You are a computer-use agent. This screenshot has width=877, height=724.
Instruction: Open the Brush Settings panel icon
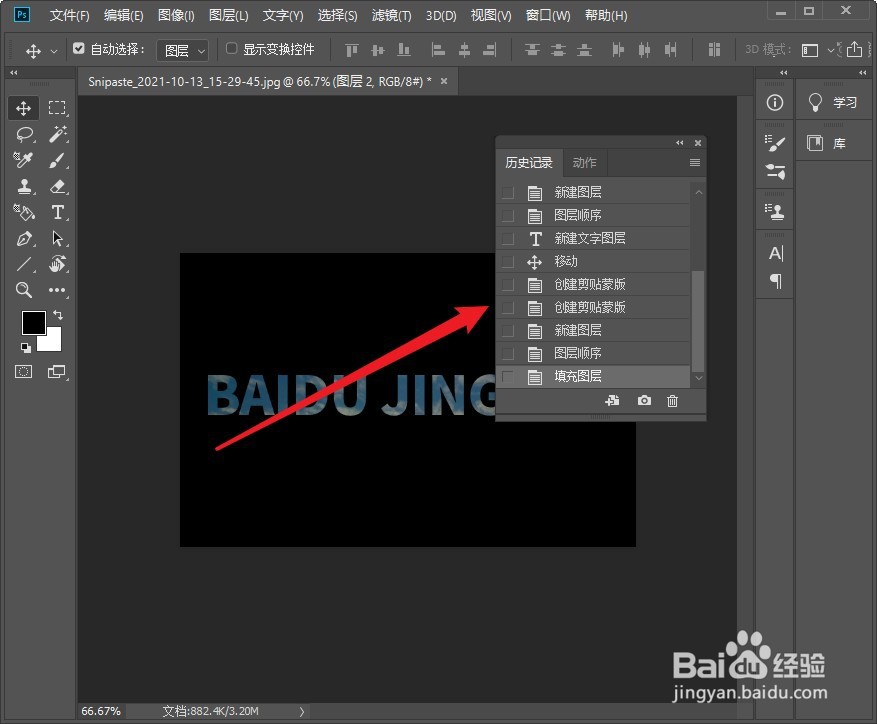775,143
